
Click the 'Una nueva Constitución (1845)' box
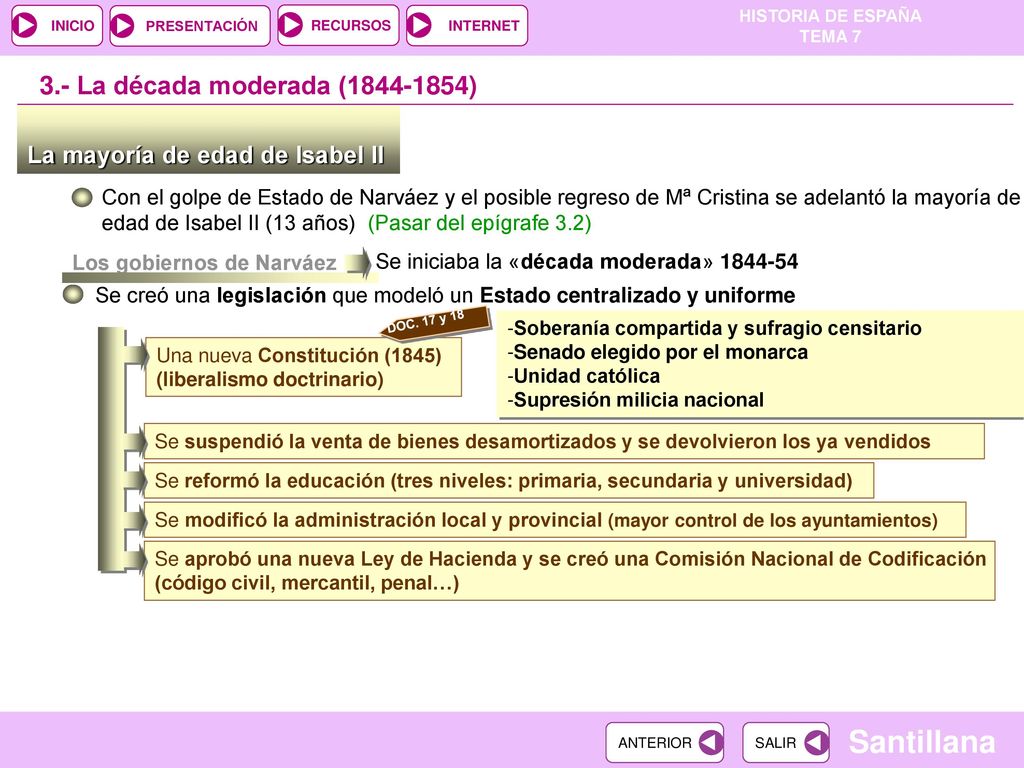click(x=303, y=367)
